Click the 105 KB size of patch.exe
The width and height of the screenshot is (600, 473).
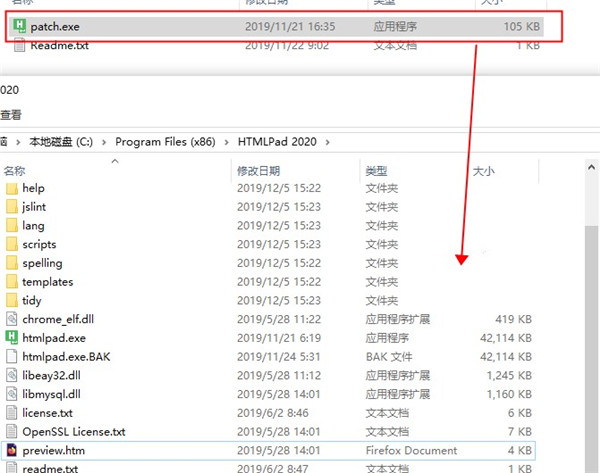(x=522, y=27)
